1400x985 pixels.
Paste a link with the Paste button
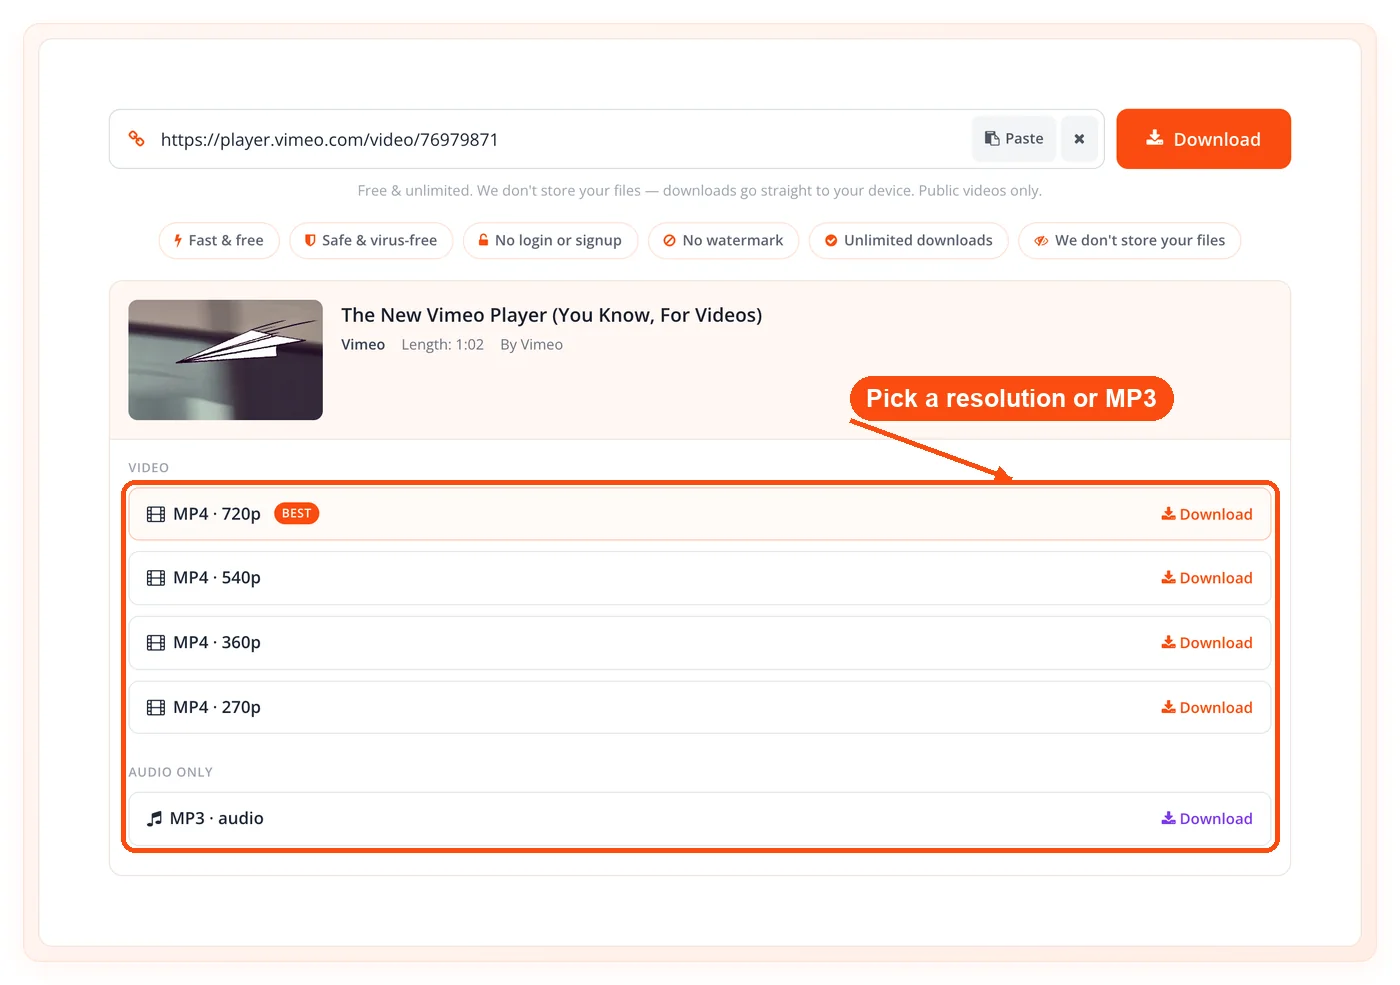pos(1014,139)
